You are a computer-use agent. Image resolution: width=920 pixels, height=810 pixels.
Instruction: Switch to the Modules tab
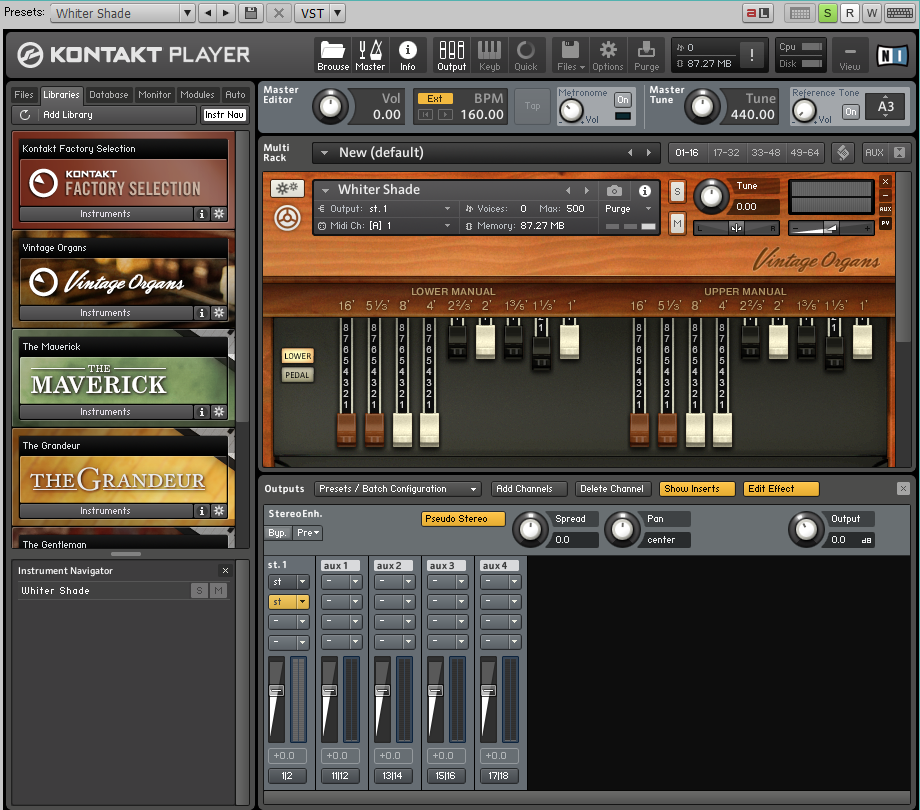click(x=197, y=95)
